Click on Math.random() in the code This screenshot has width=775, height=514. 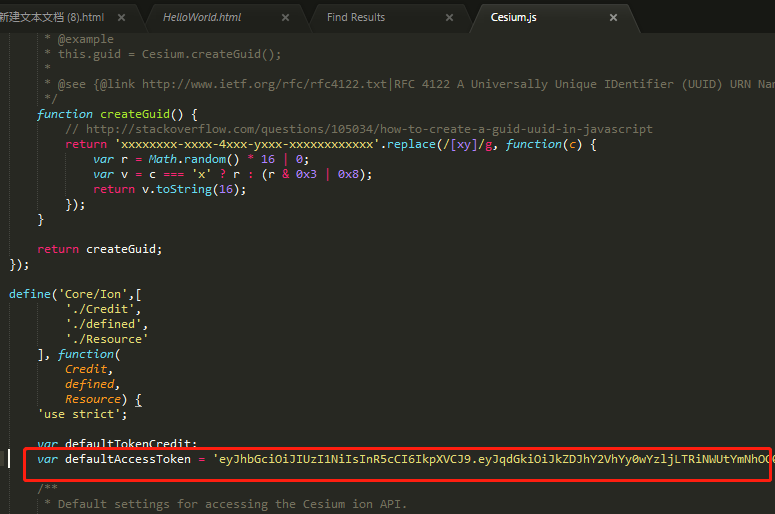194,159
